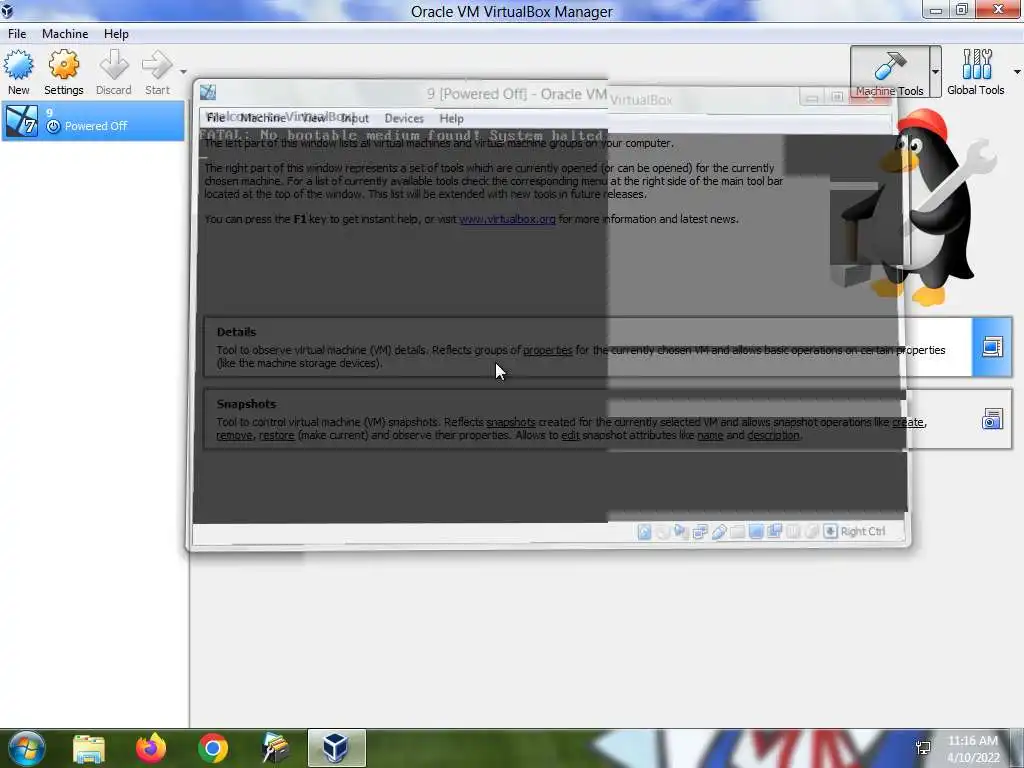The image size is (1024, 768).
Task: Open the File menu in the VM window
Action: (216, 118)
